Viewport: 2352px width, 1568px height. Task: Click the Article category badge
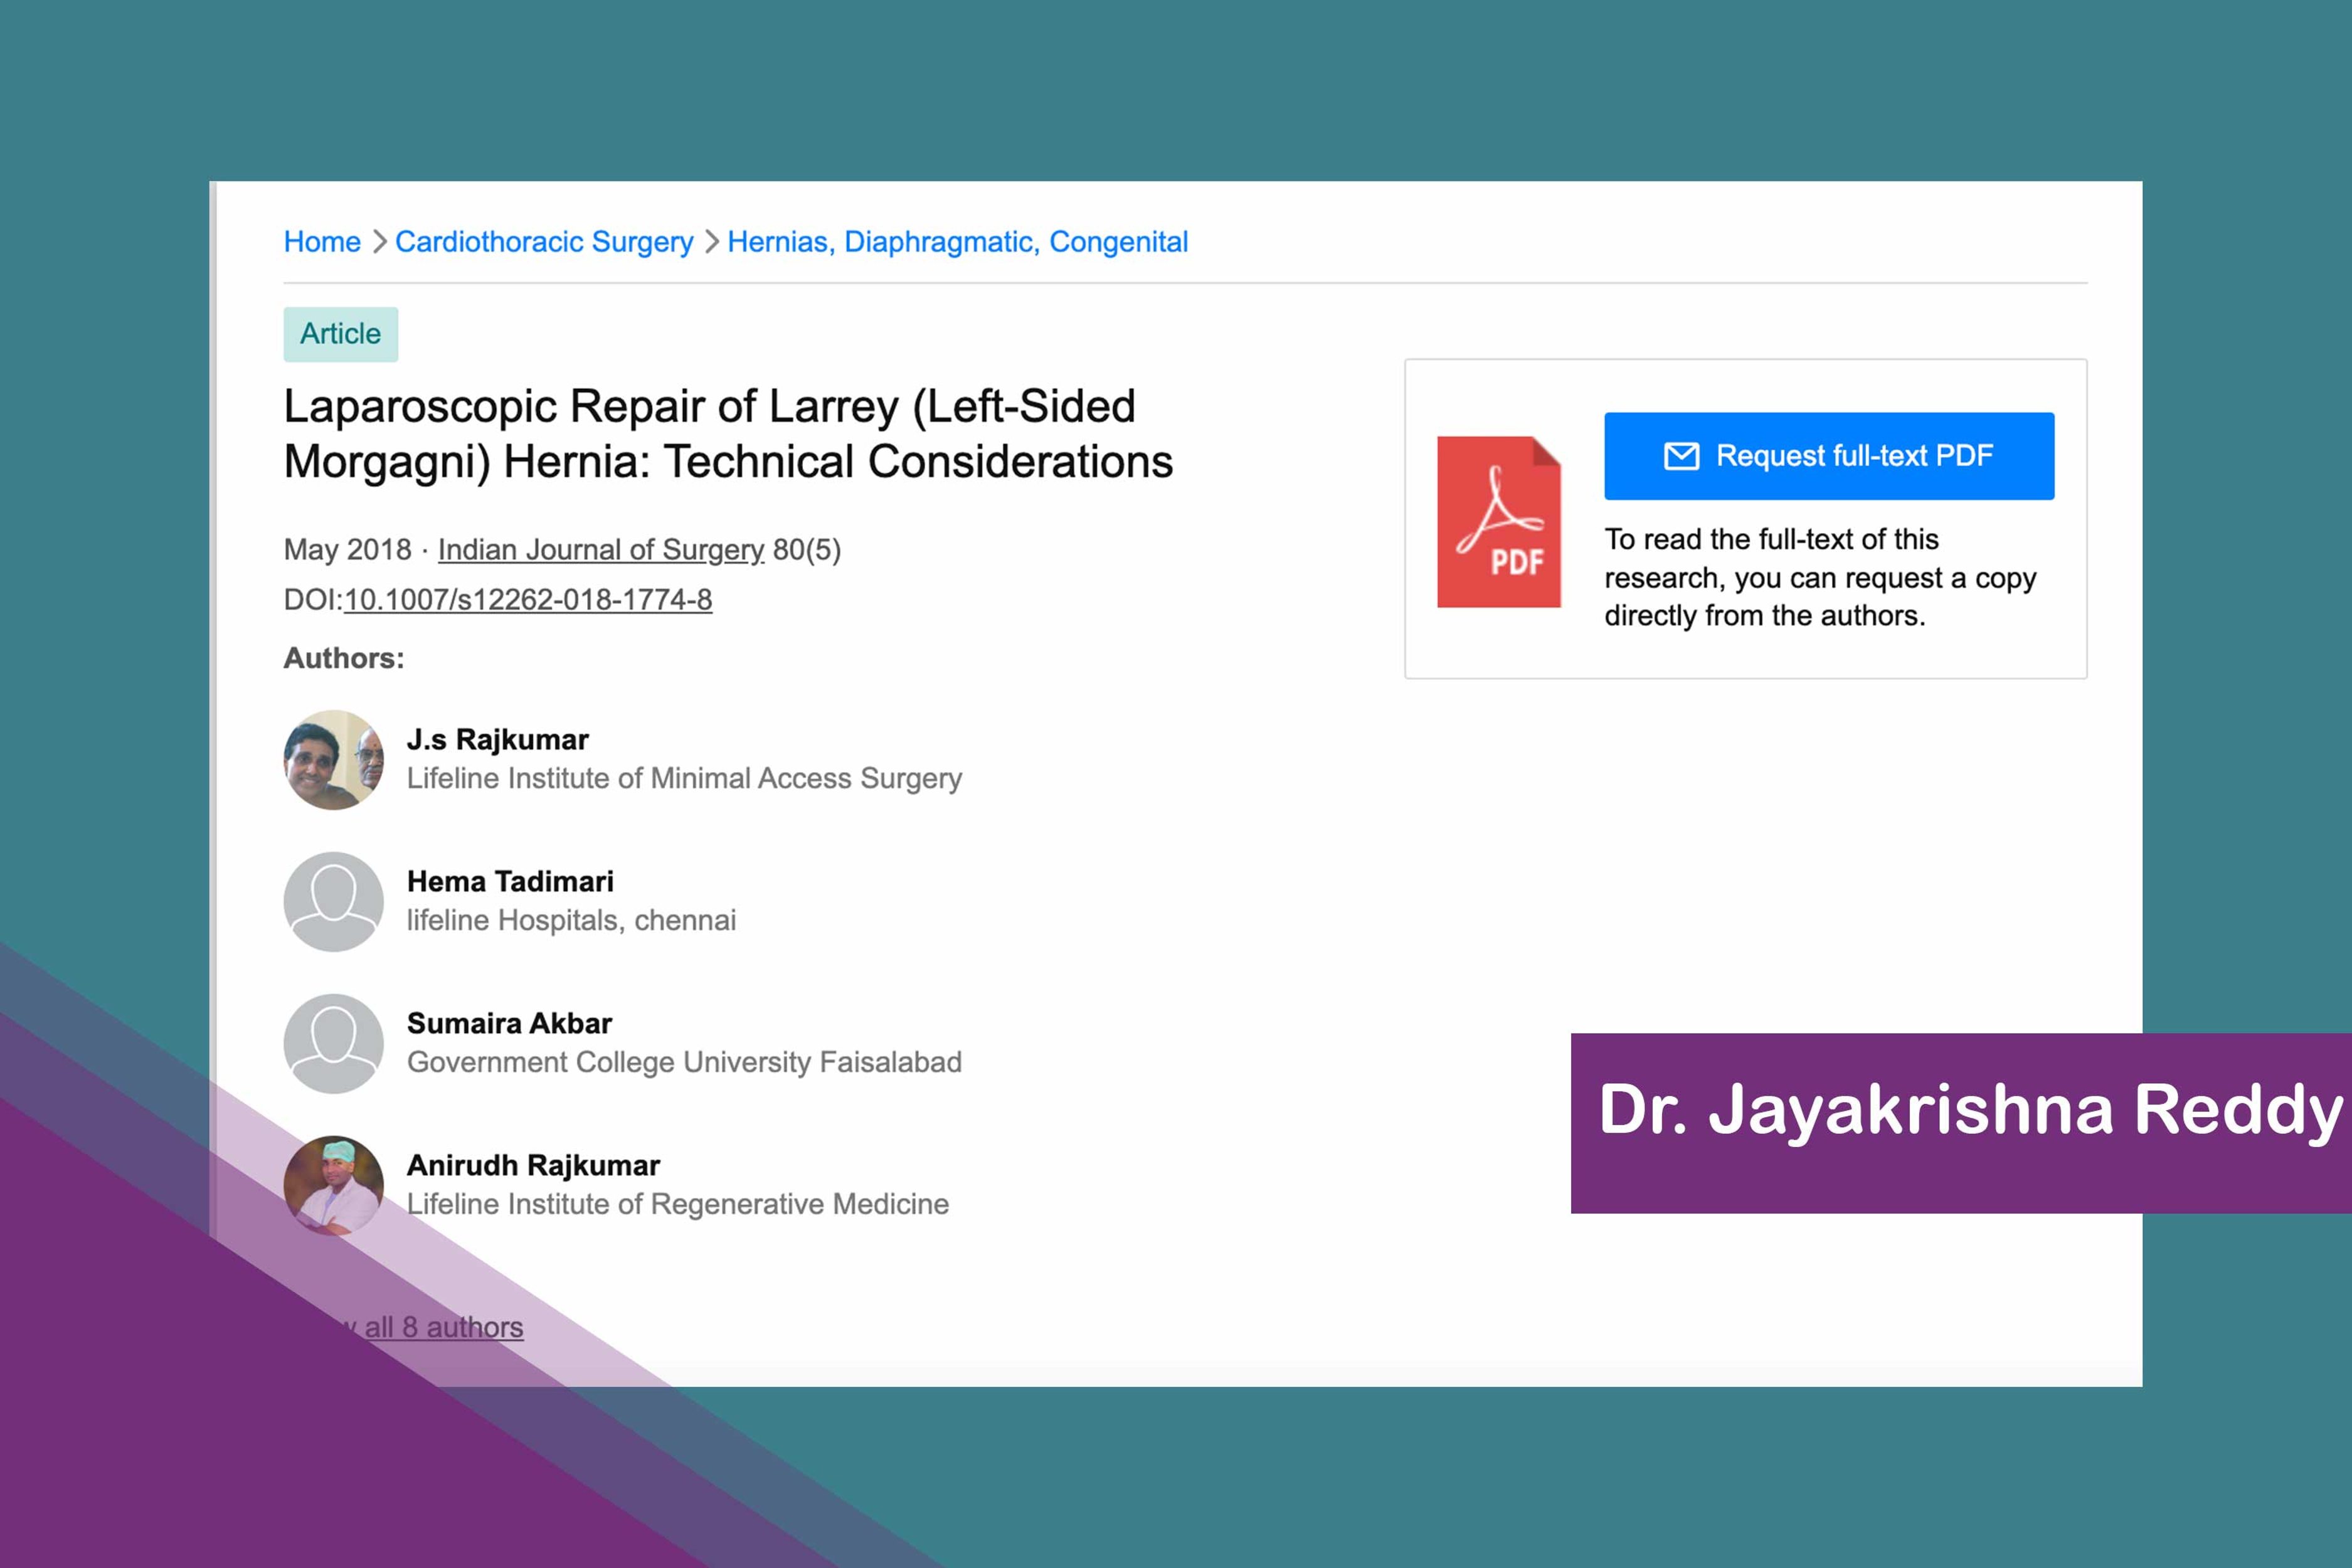tap(340, 334)
